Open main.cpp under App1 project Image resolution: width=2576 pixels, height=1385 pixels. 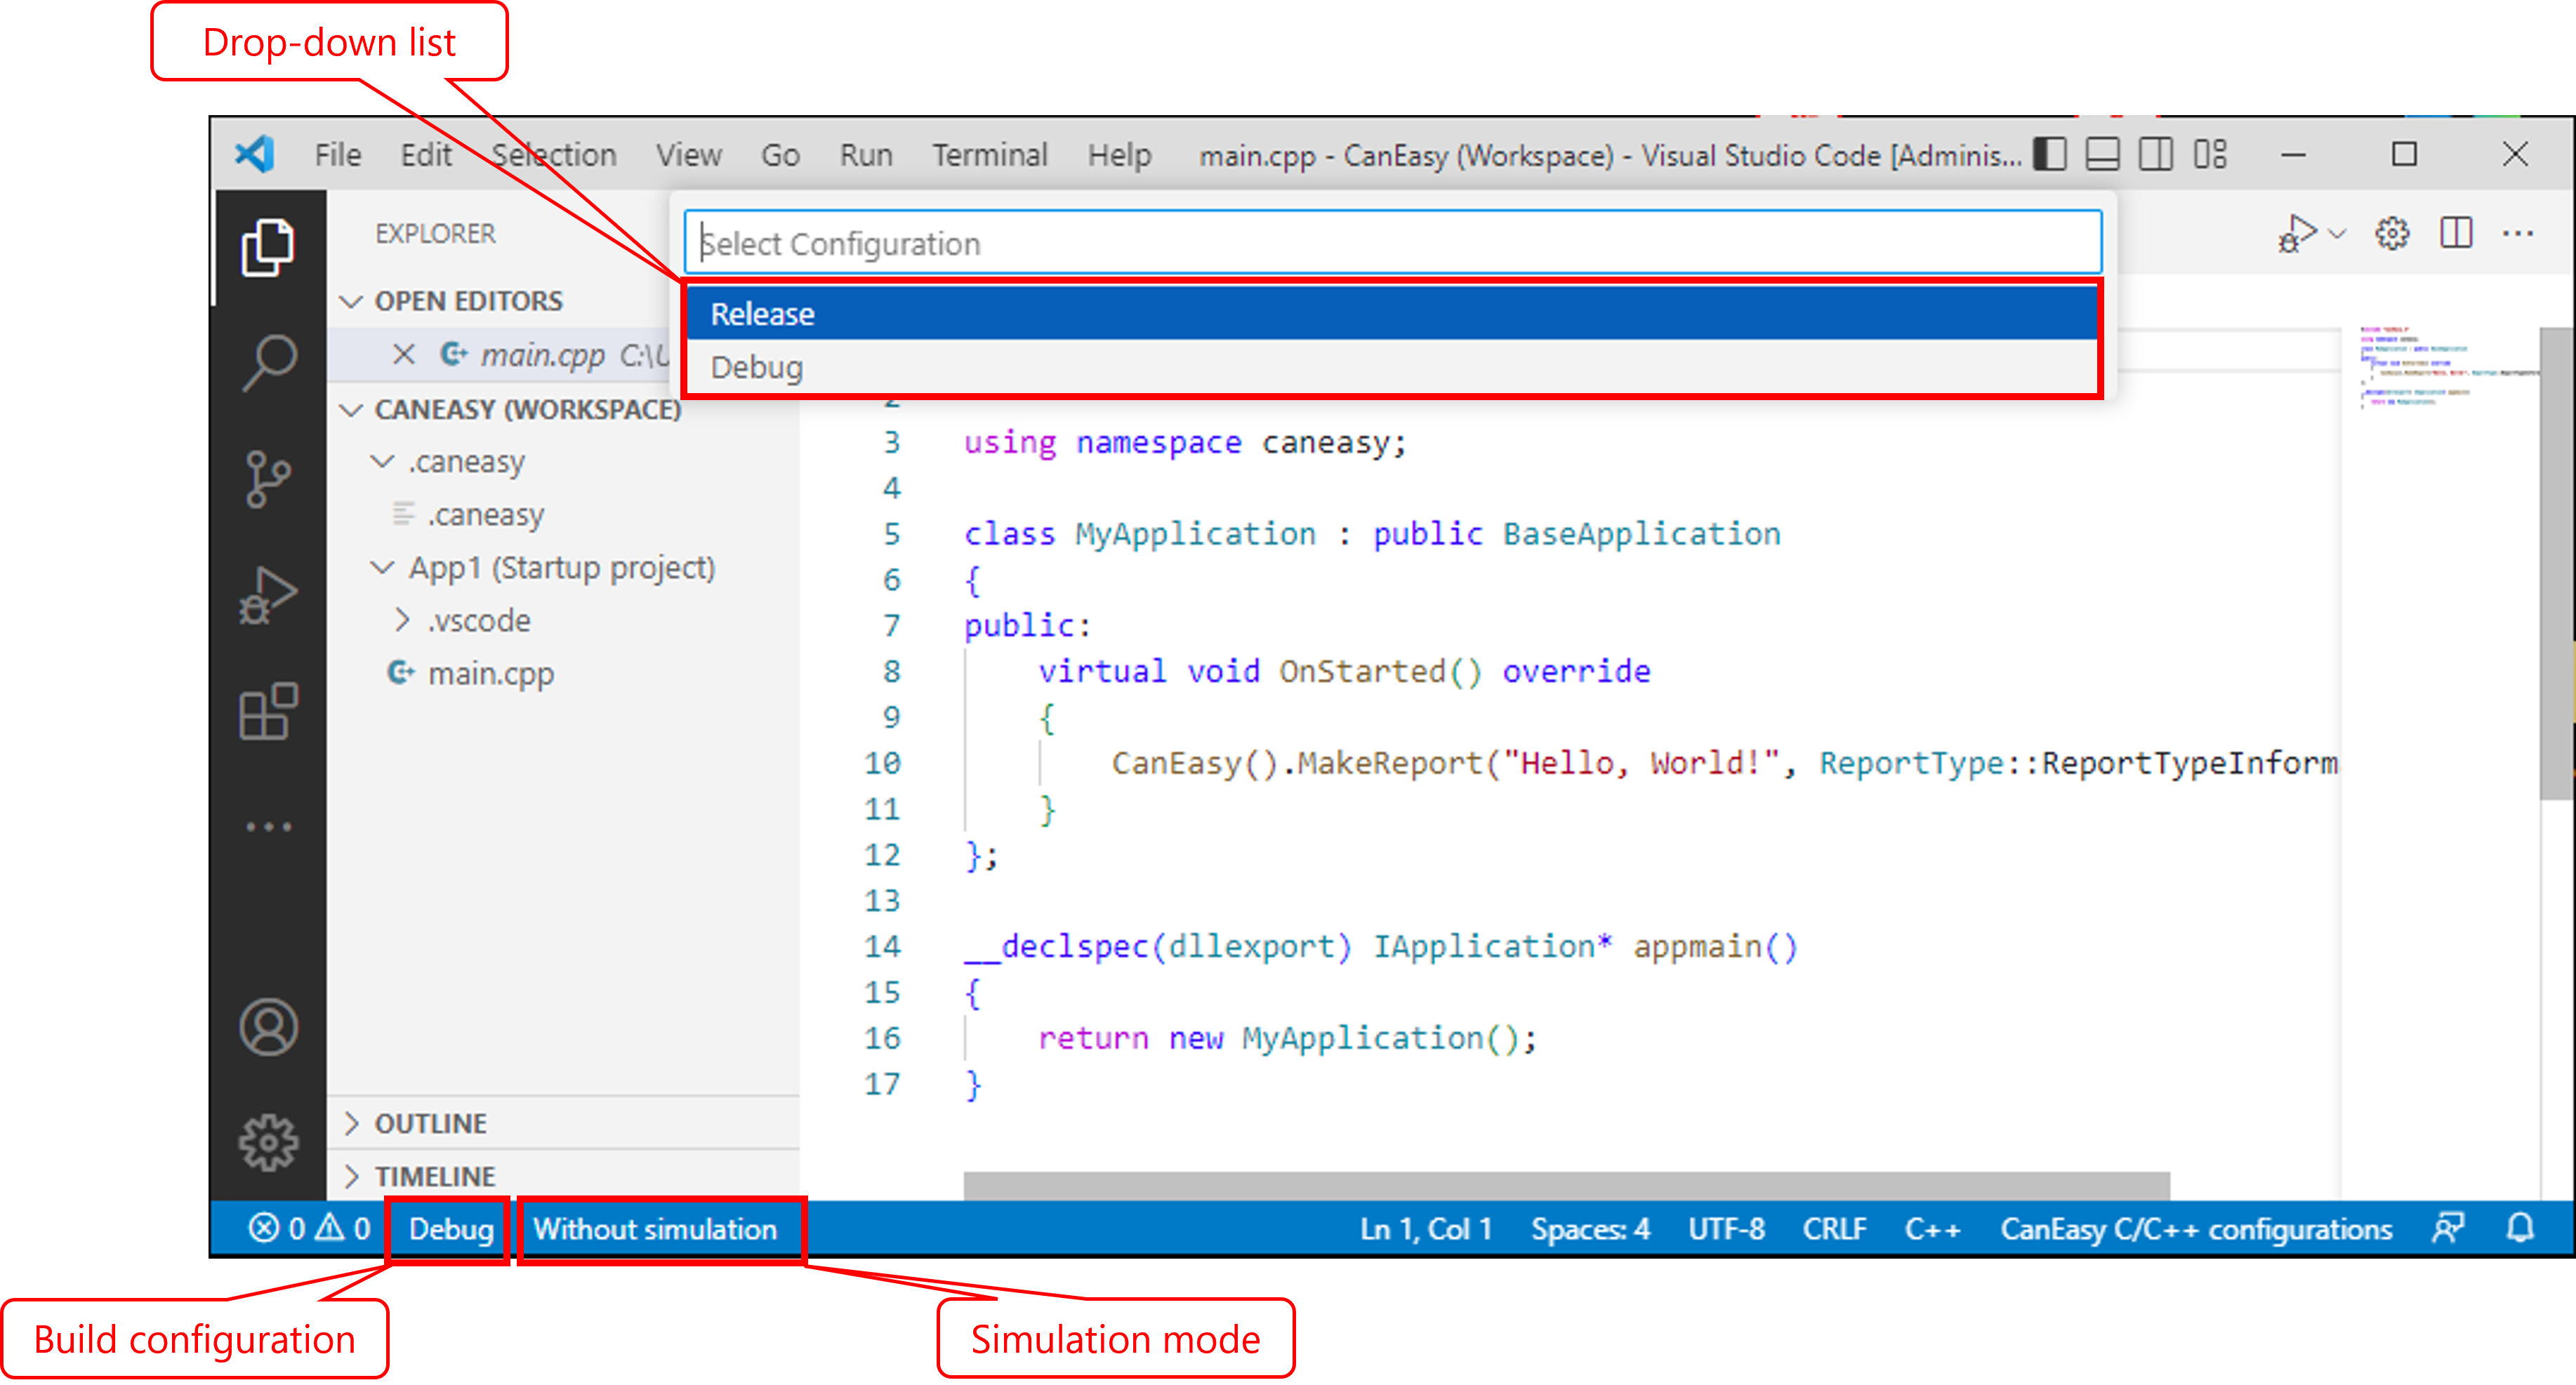tap(490, 674)
